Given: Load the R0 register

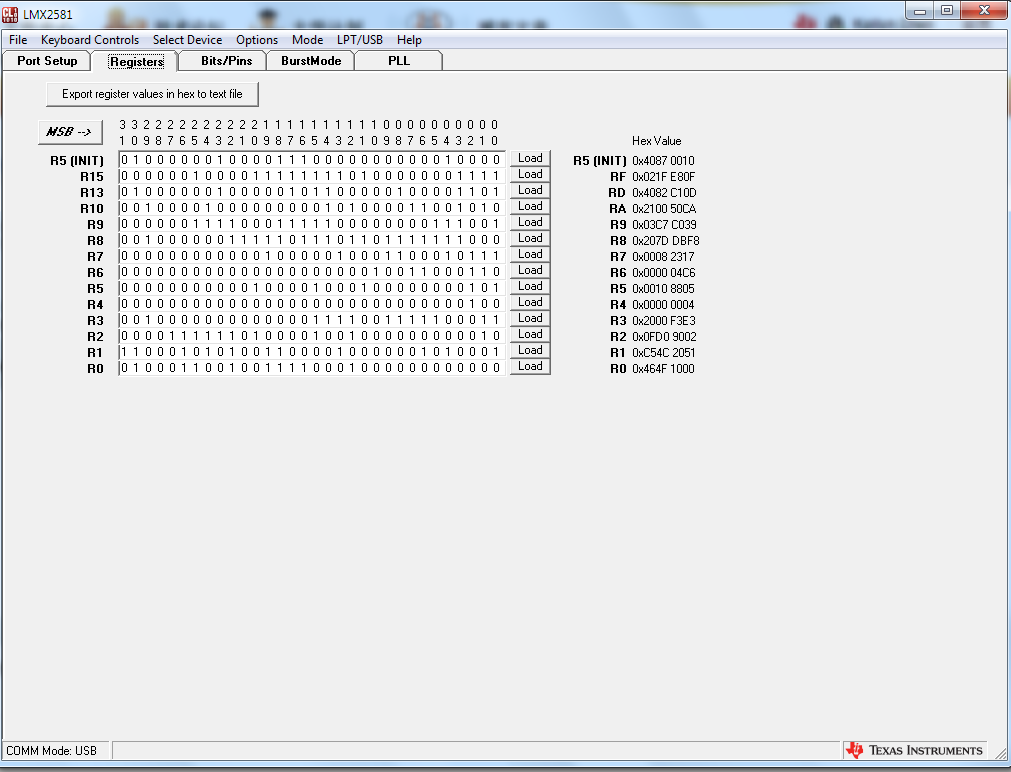Looking at the screenshot, I should point(530,366).
